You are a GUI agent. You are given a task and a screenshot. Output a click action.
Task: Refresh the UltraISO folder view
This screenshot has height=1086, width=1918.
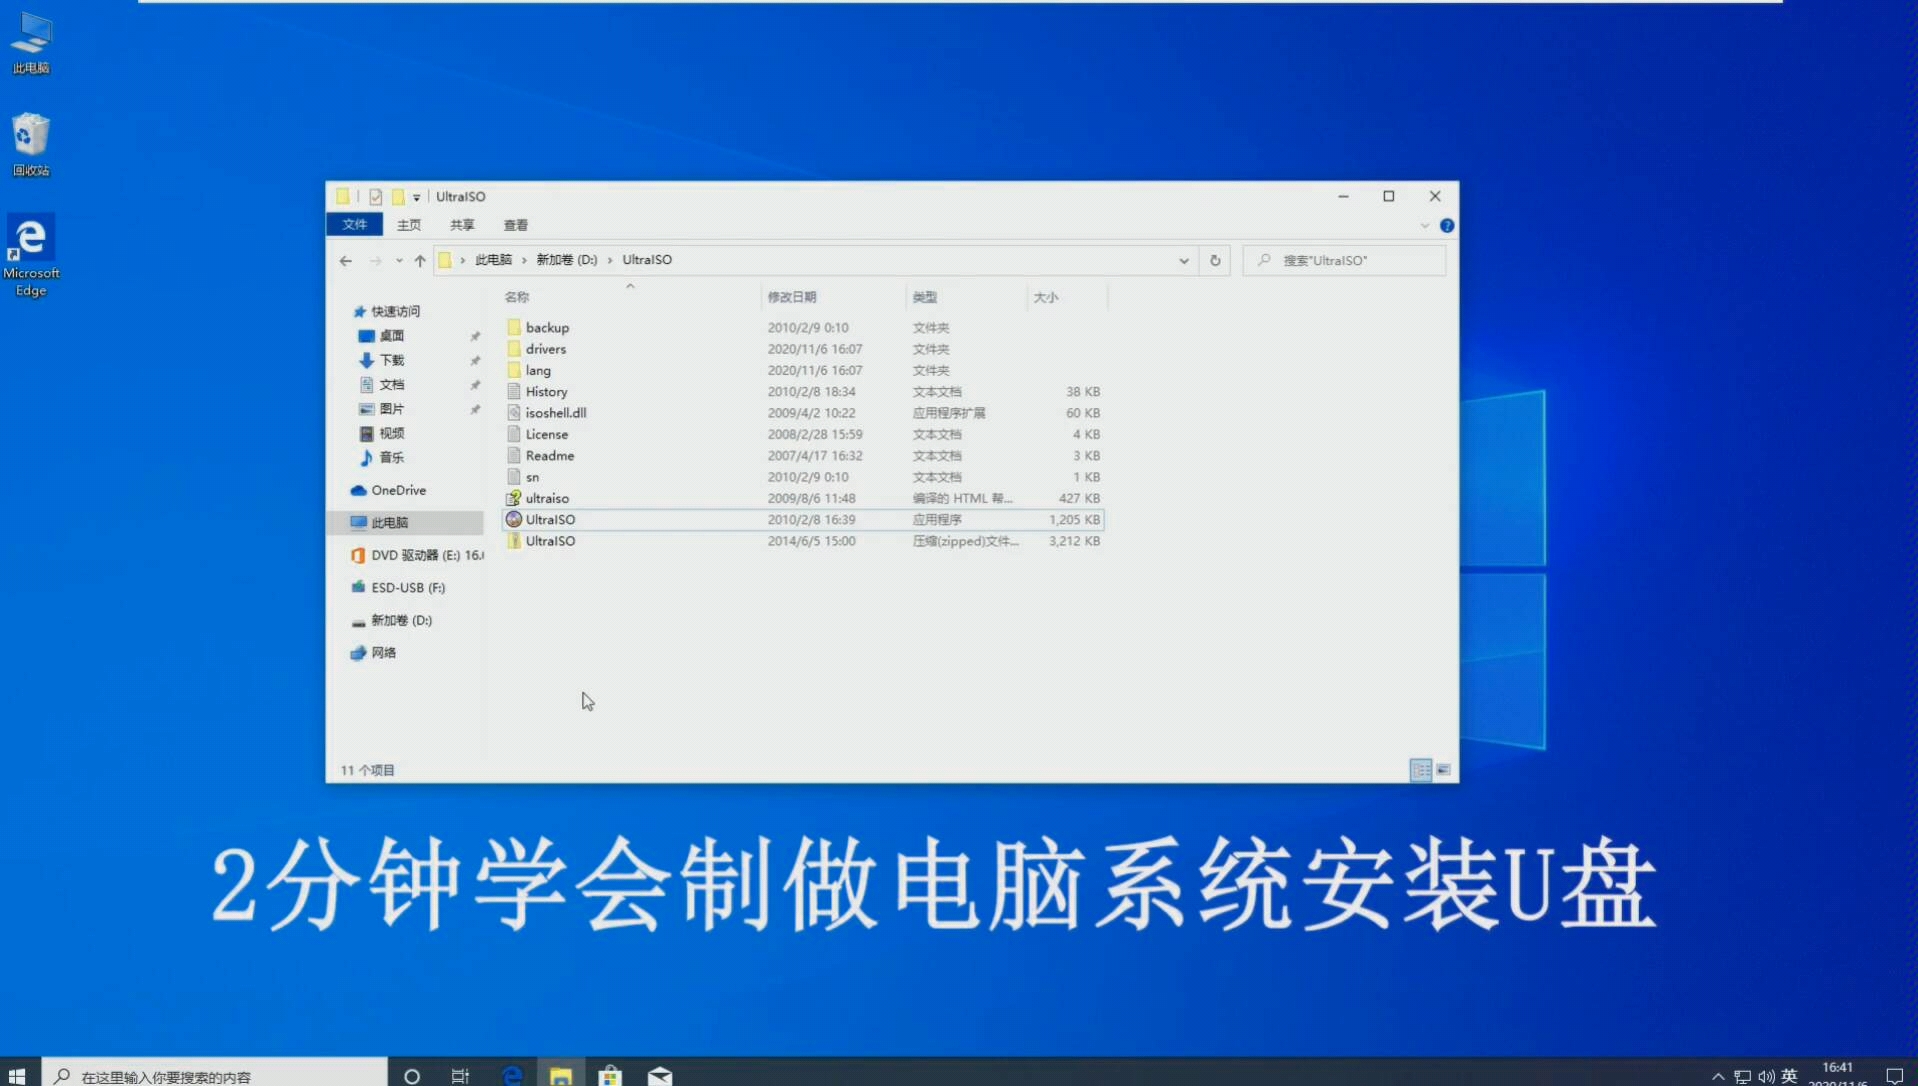pyautogui.click(x=1215, y=261)
